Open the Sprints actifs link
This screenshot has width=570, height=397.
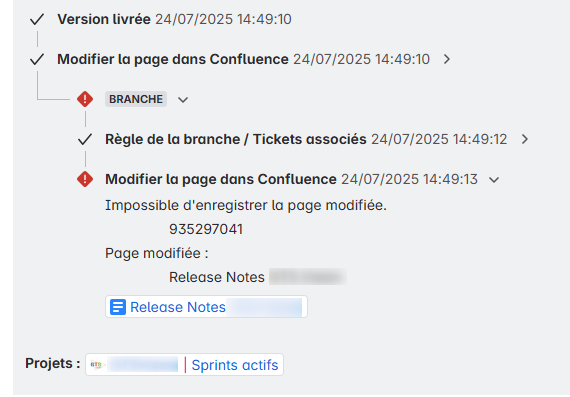[235, 365]
